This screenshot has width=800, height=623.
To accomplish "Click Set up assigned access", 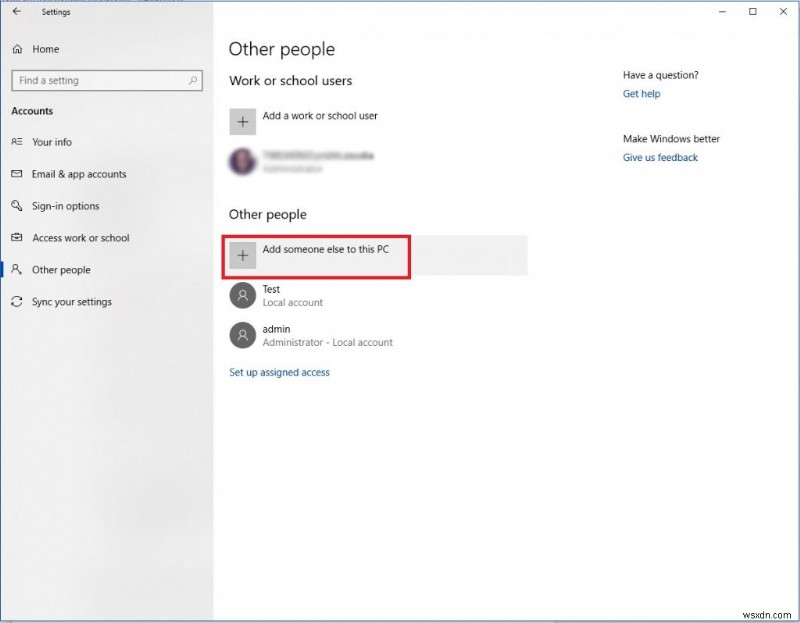I will point(279,372).
